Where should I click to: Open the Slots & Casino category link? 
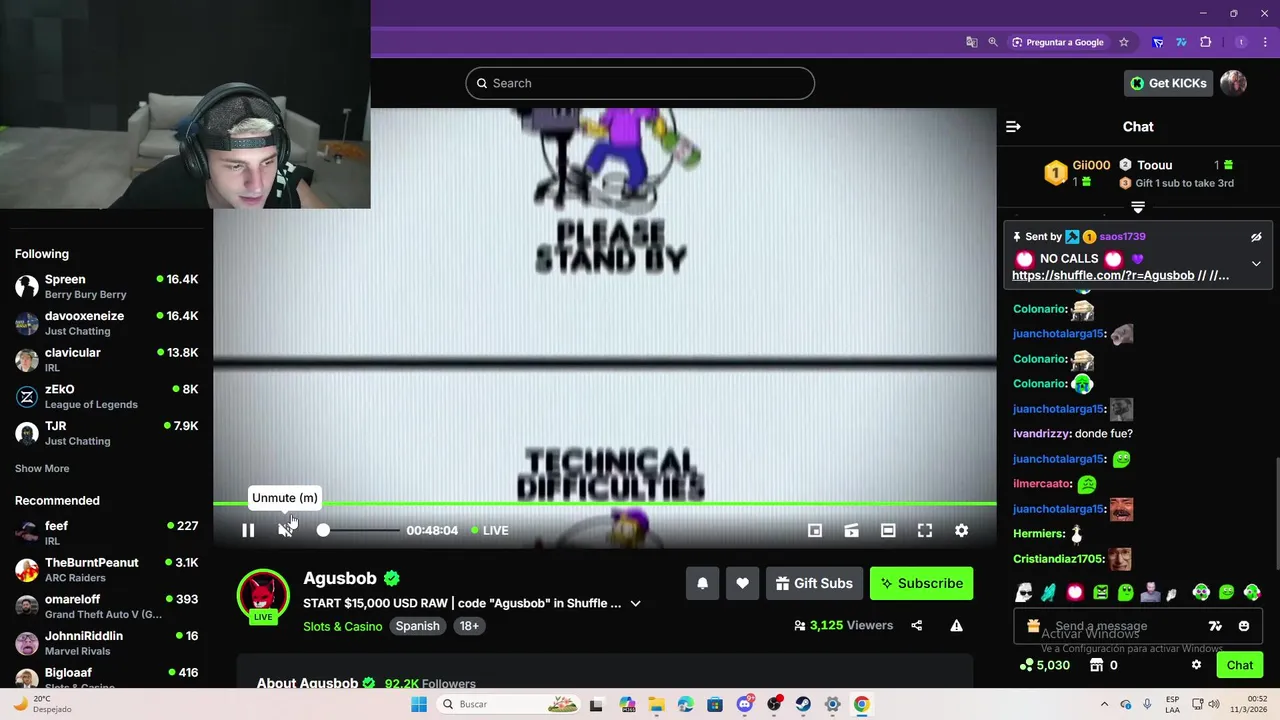343,626
